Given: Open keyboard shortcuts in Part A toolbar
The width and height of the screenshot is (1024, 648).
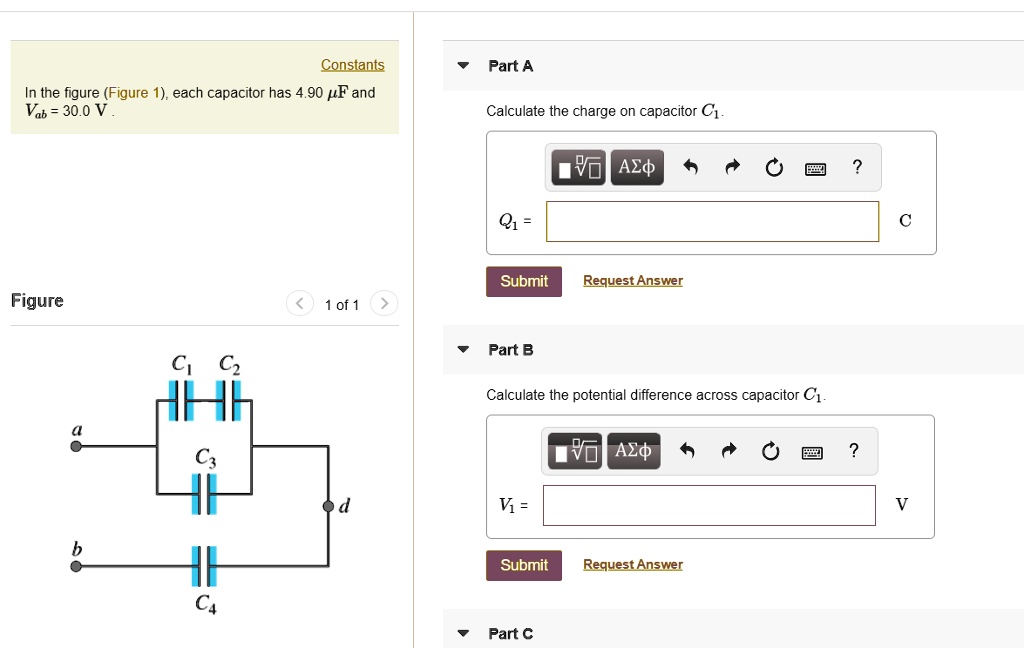Looking at the screenshot, I should pyautogui.click(x=815, y=167).
